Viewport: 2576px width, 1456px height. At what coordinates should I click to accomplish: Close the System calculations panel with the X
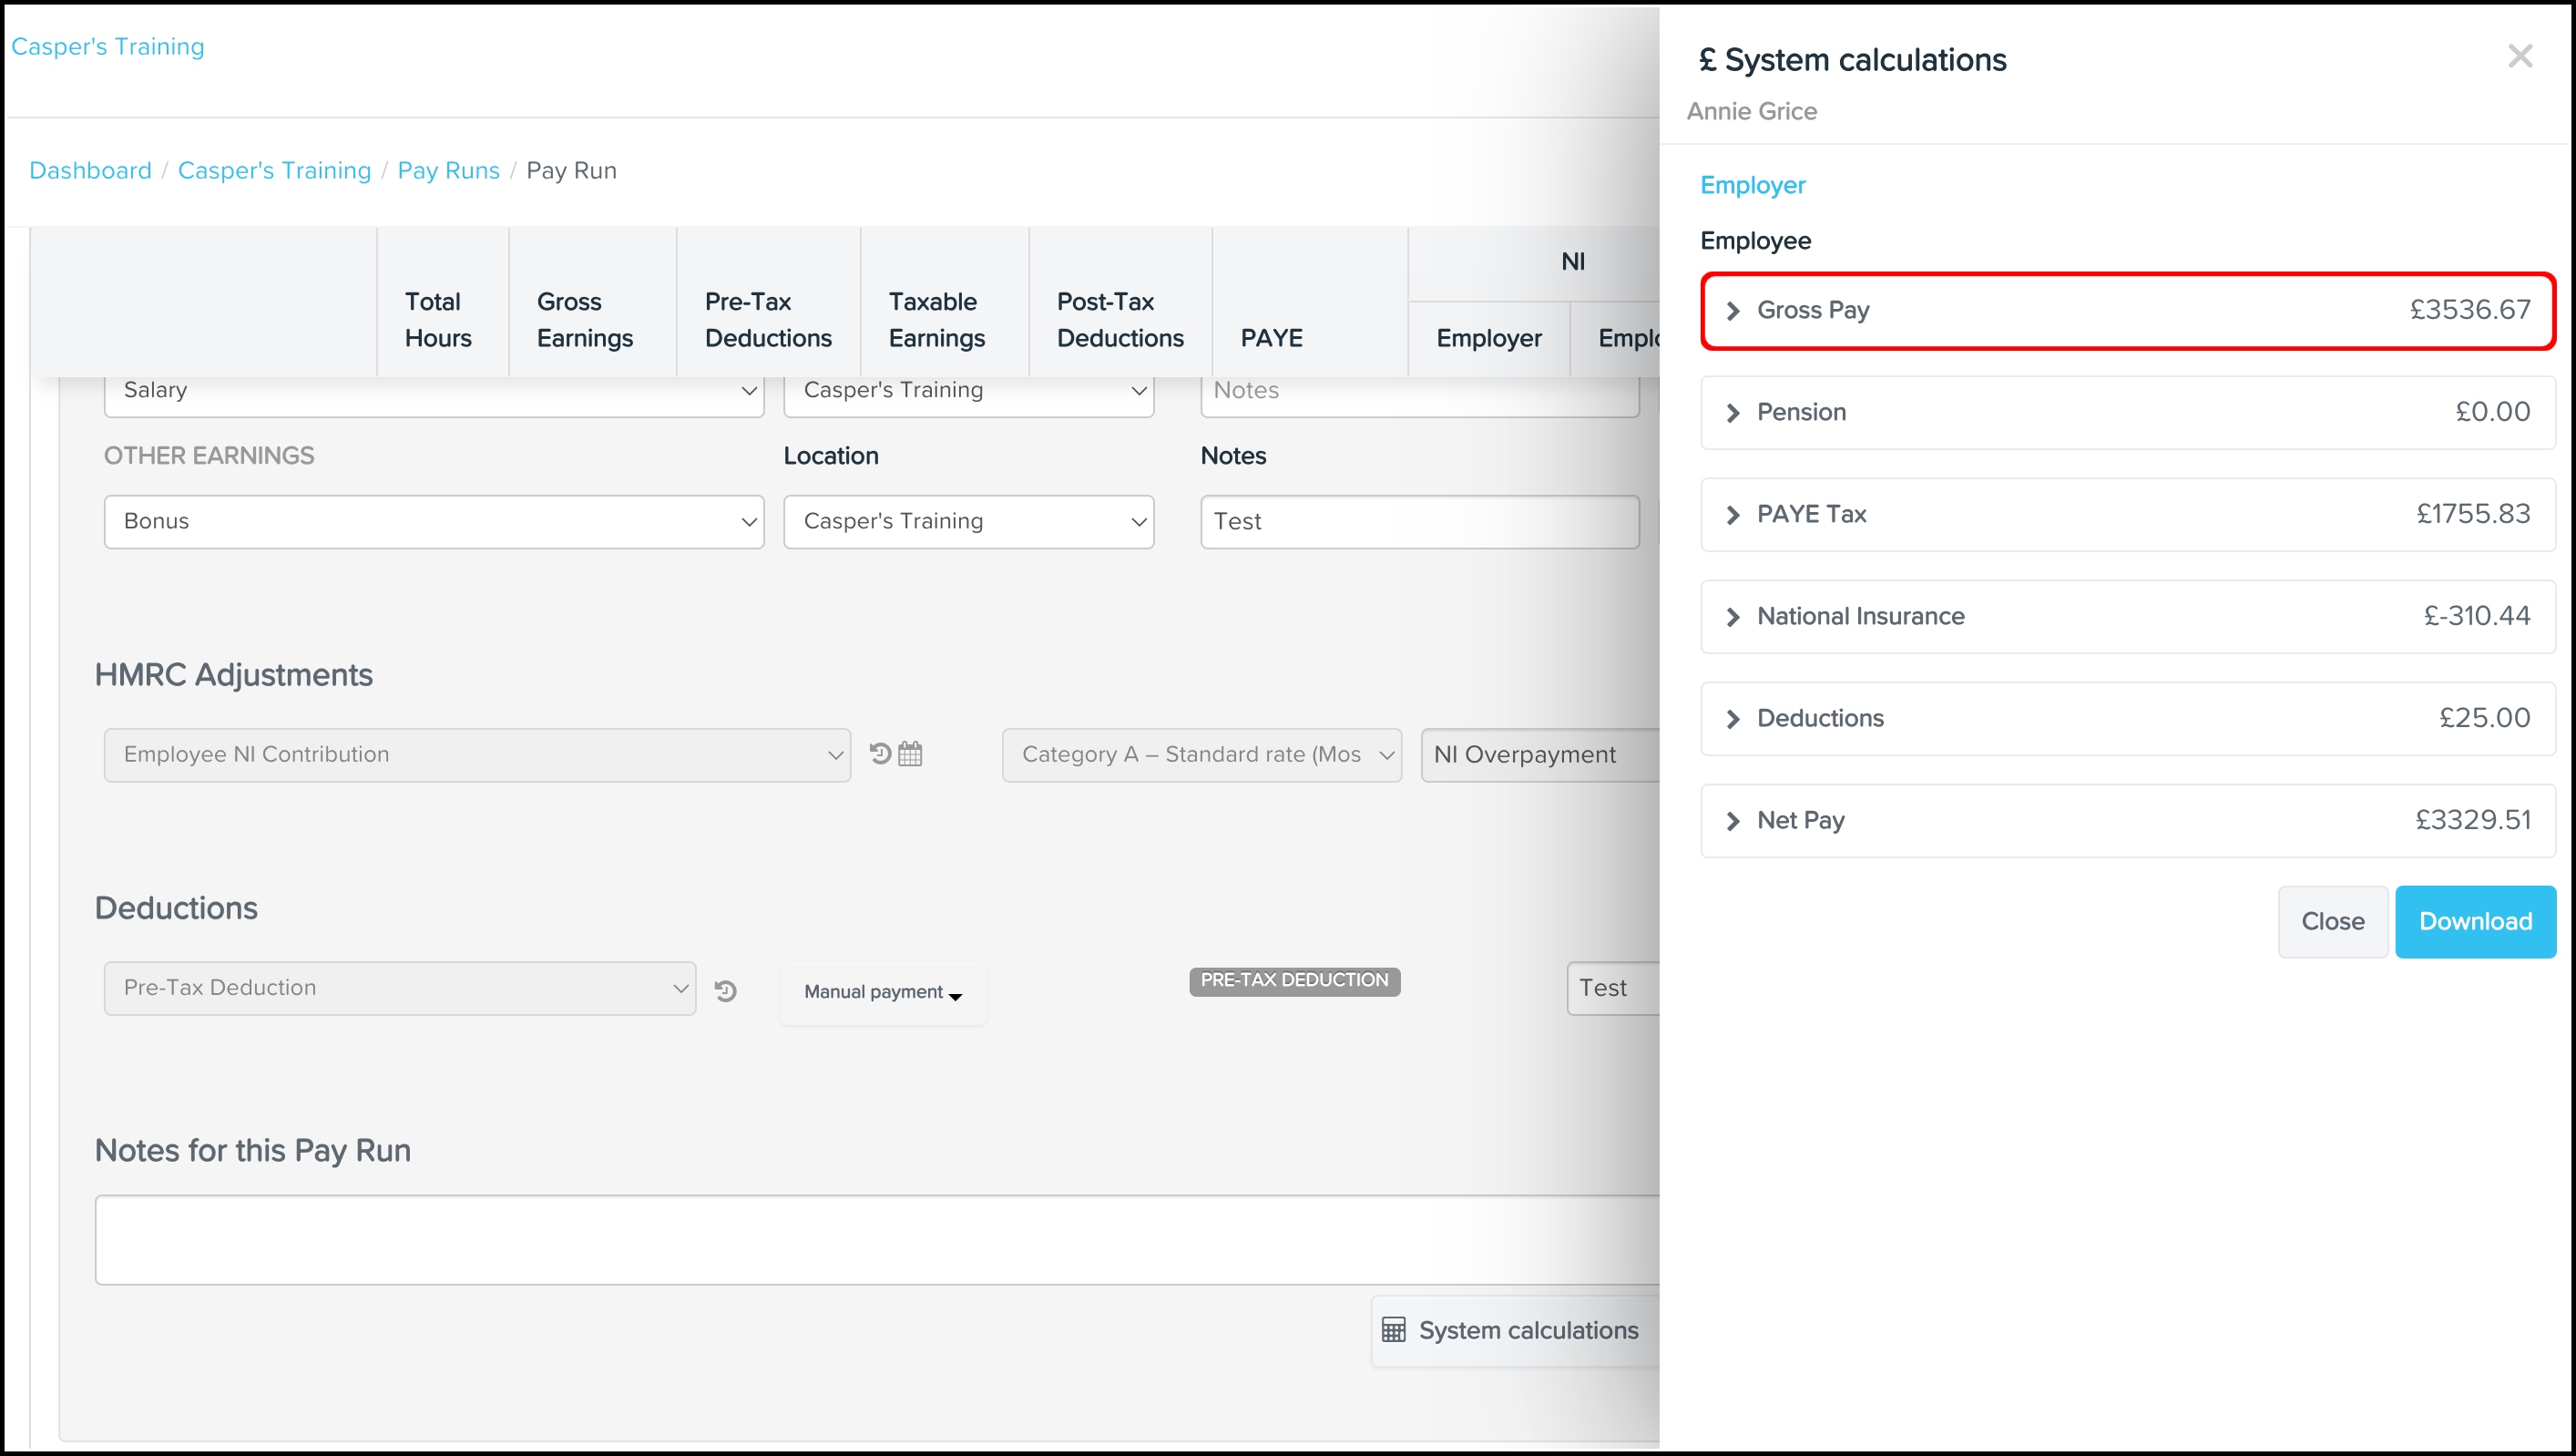pyautogui.click(x=2521, y=56)
